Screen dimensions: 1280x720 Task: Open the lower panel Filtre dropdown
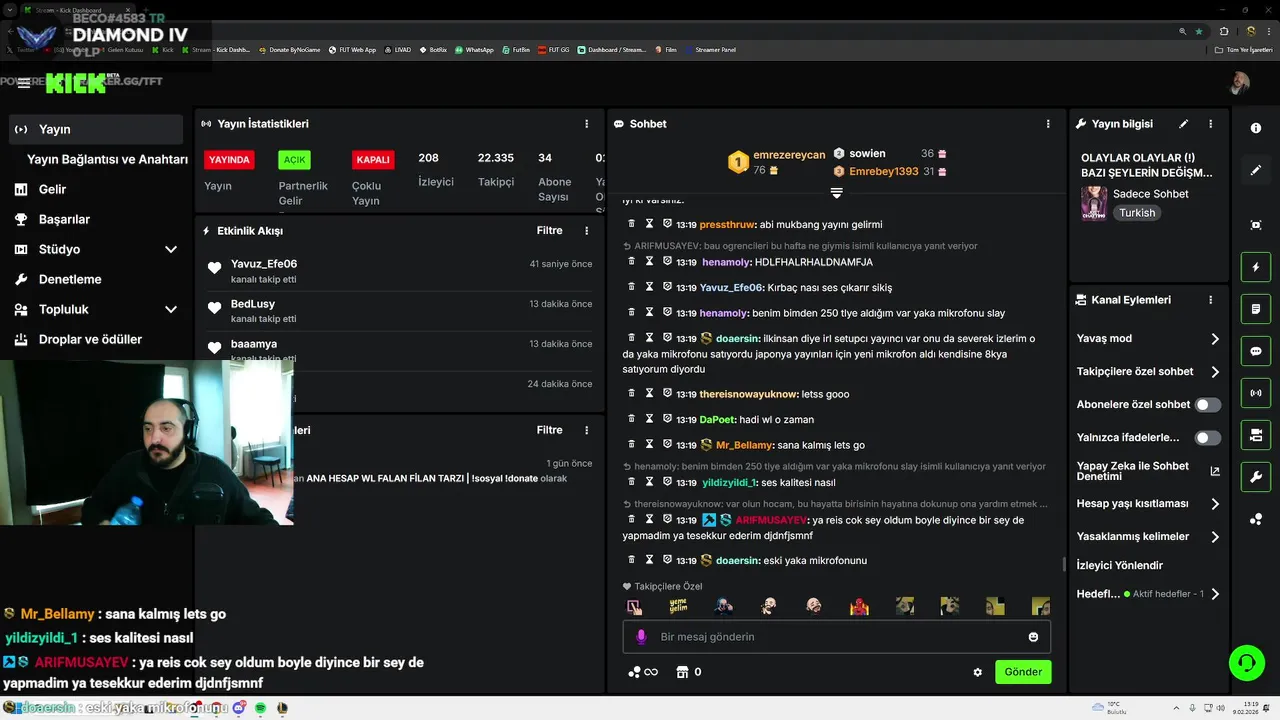549,430
